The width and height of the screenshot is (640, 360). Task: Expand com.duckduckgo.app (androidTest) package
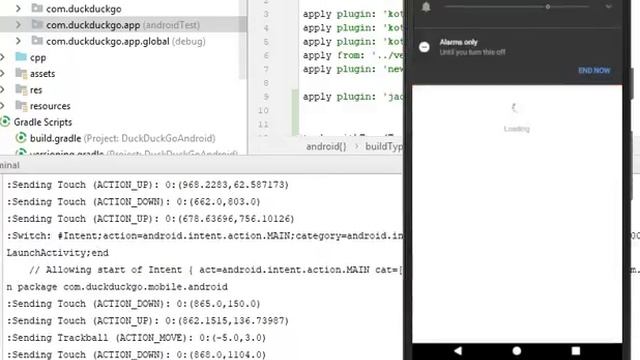(18, 25)
